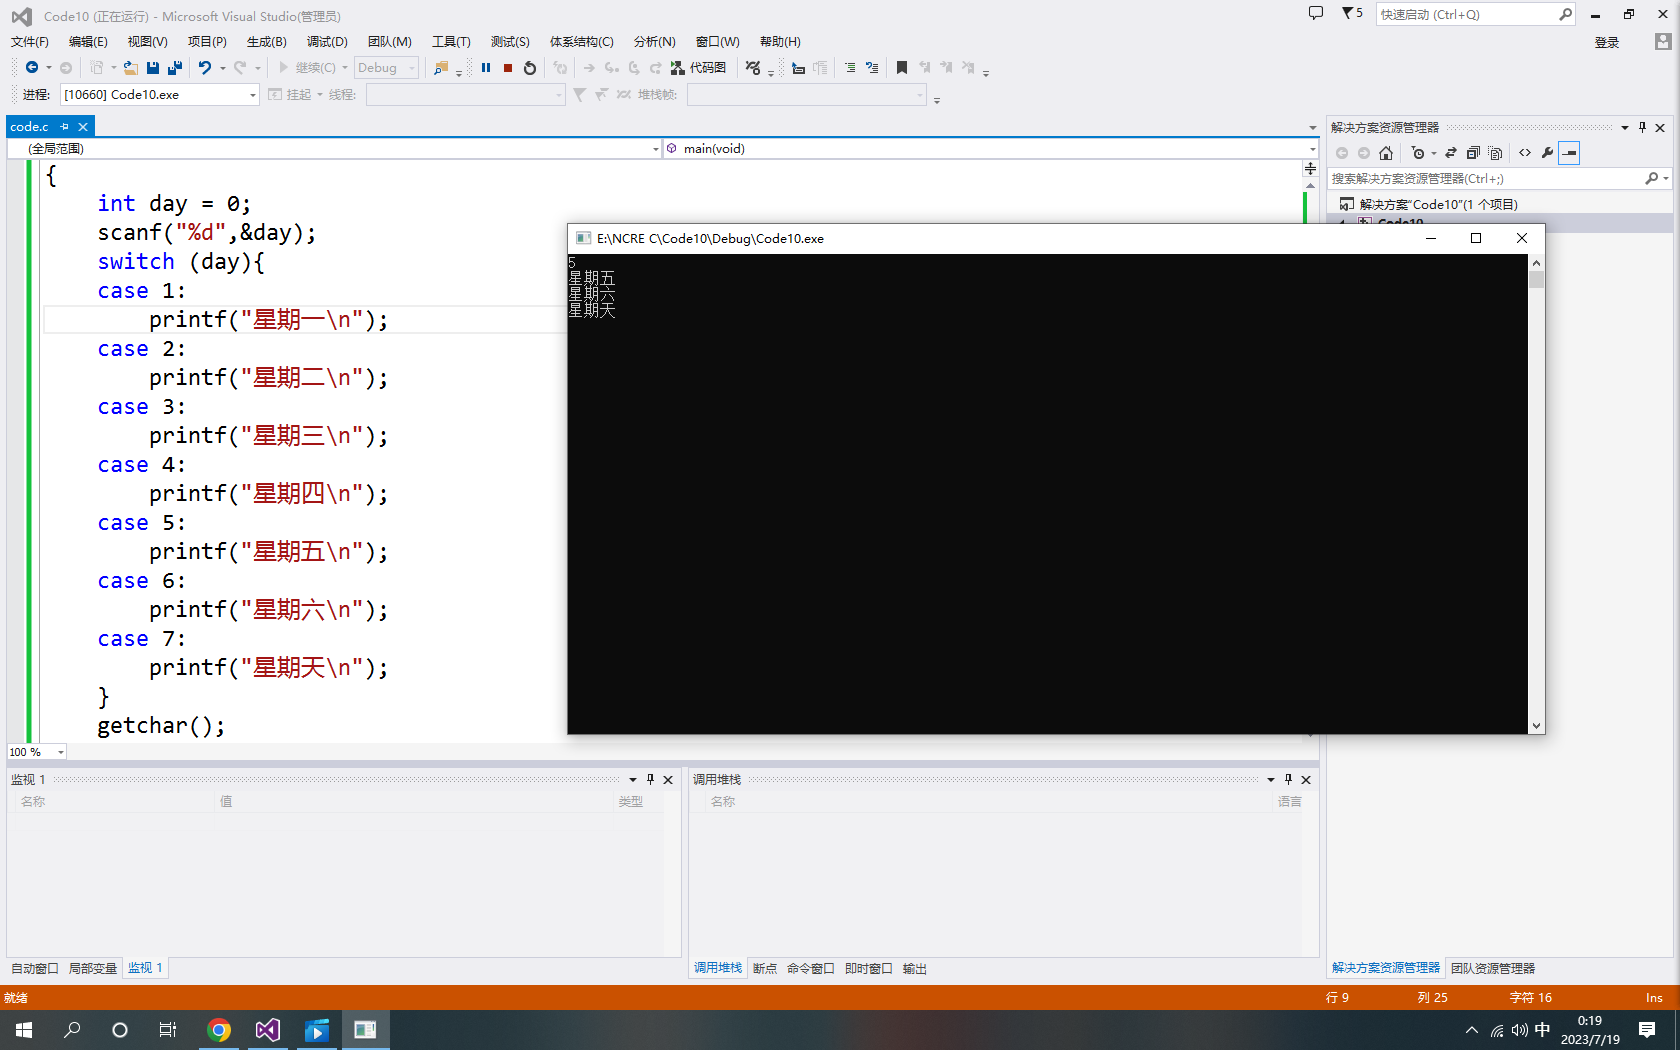Click the undo arrow icon
The image size is (1680, 1050).
click(205, 67)
